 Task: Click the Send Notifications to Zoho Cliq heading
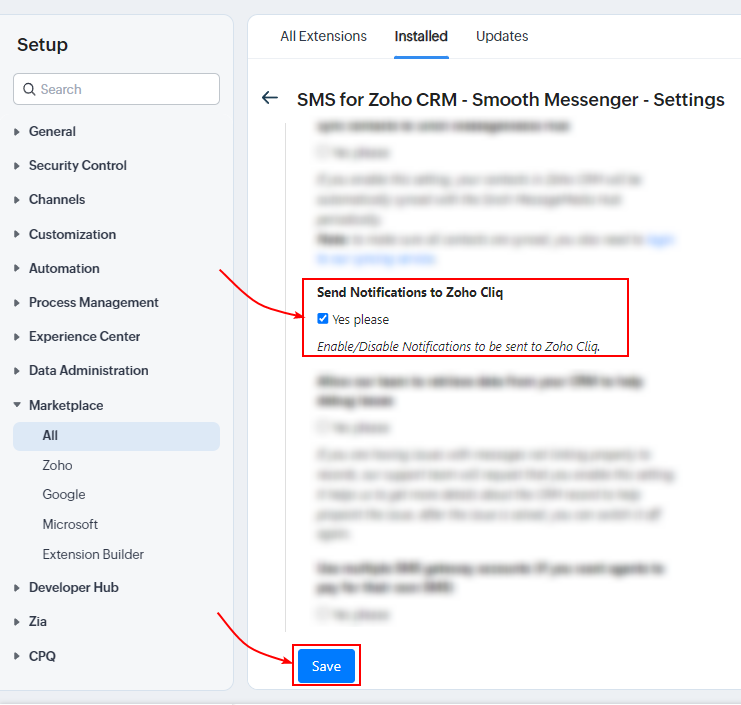click(x=410, y=292)
